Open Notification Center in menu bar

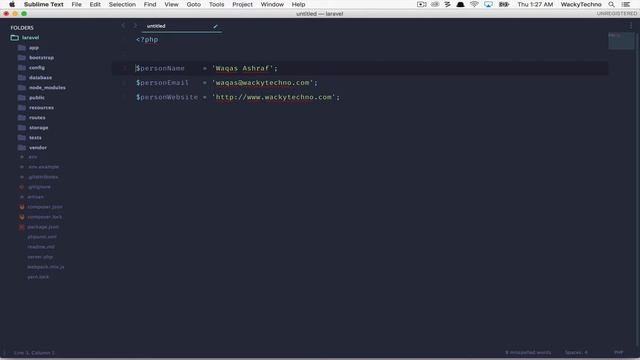tap(626, 4)
